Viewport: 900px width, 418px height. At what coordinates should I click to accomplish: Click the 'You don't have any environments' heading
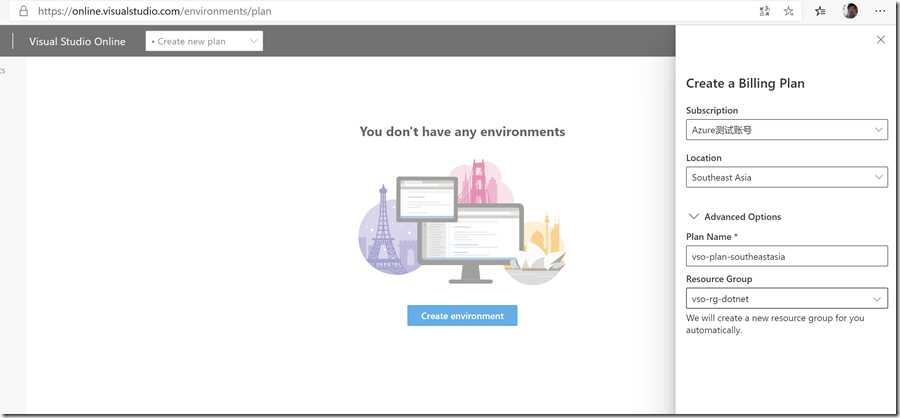(x=462, y=132)
